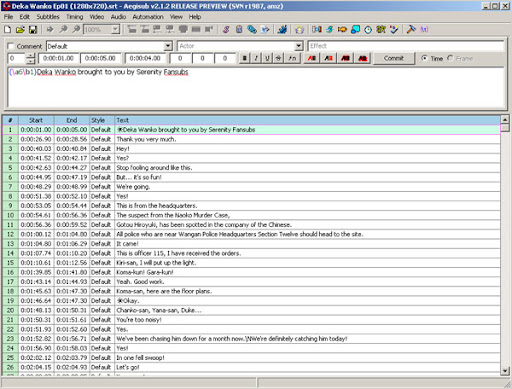Open the script Properties icon

(239, 30)
